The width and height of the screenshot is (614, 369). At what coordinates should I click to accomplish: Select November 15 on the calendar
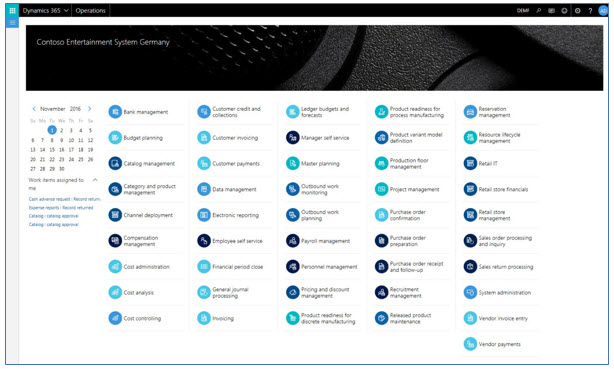[x=52, y=150]
